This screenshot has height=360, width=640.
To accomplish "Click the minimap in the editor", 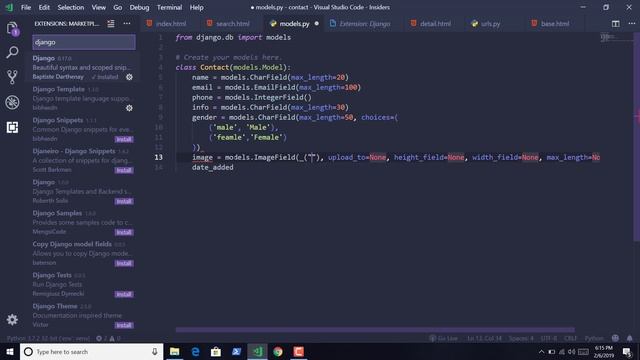I will [616, 38].
